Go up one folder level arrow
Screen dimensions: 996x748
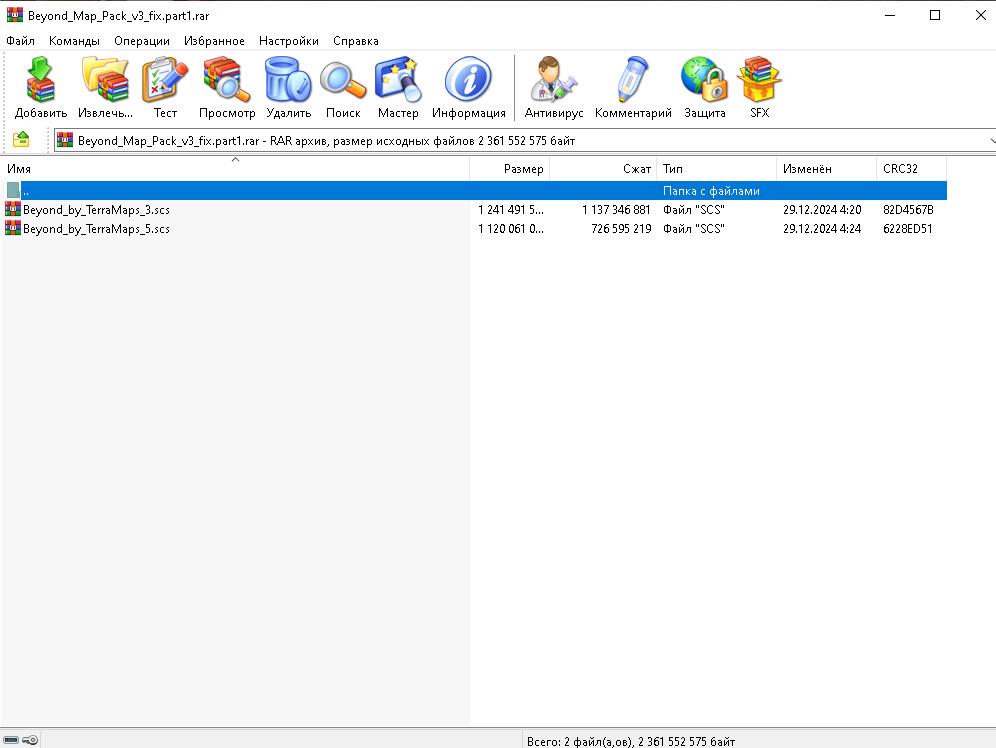point(21,140)
